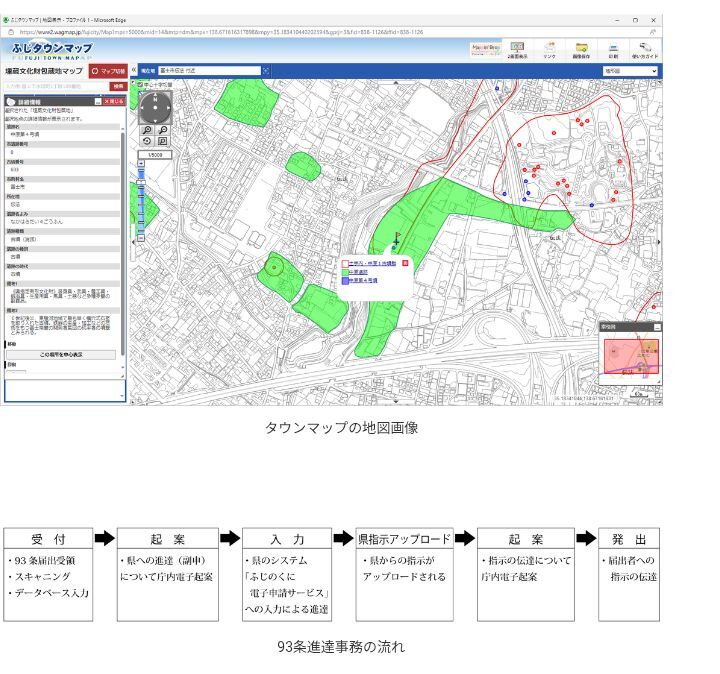Pan the map east on compass
The width and height of the screenshot is (720, 674).
pyautogui.click(x=168, y=108)
